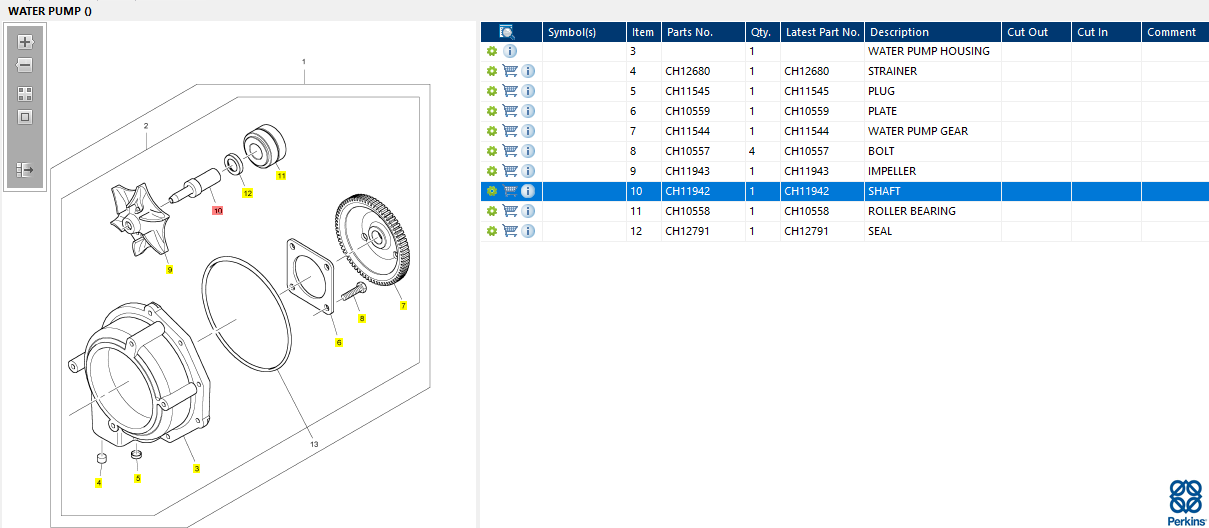Select the SHAFT description in highlighted row

tap(884, 191)
